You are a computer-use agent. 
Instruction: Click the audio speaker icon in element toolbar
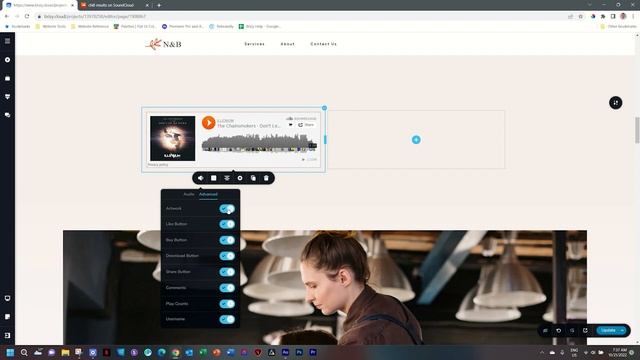point(200,178)
